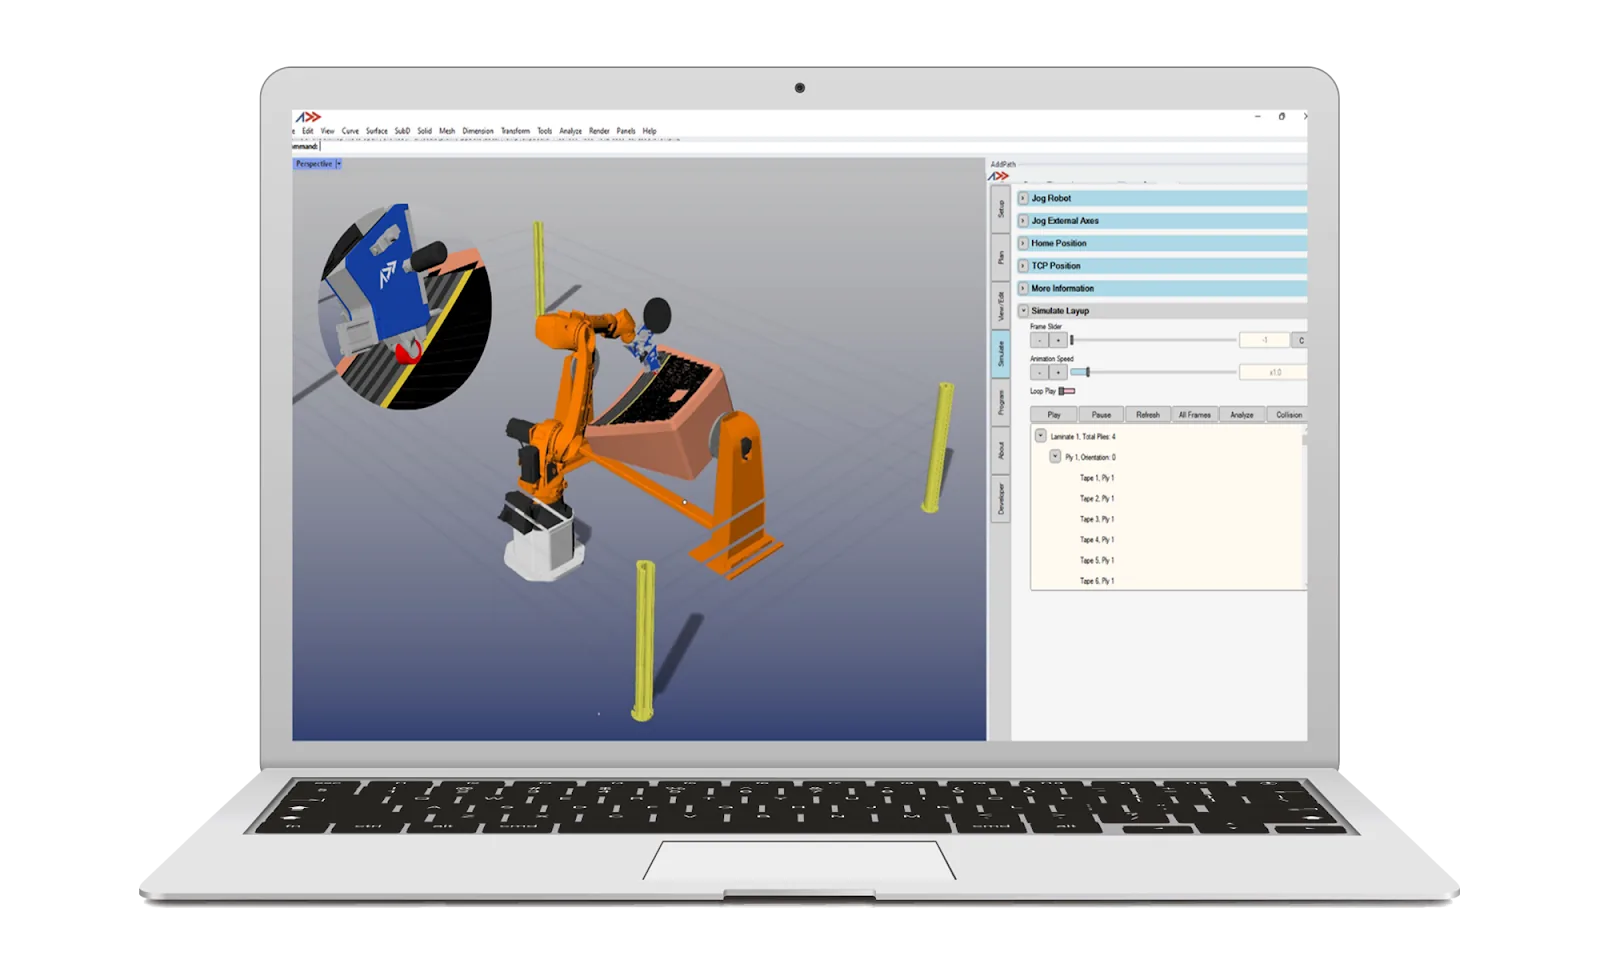Increase Animation Speed with the plus button

(x=1057, y=372)
